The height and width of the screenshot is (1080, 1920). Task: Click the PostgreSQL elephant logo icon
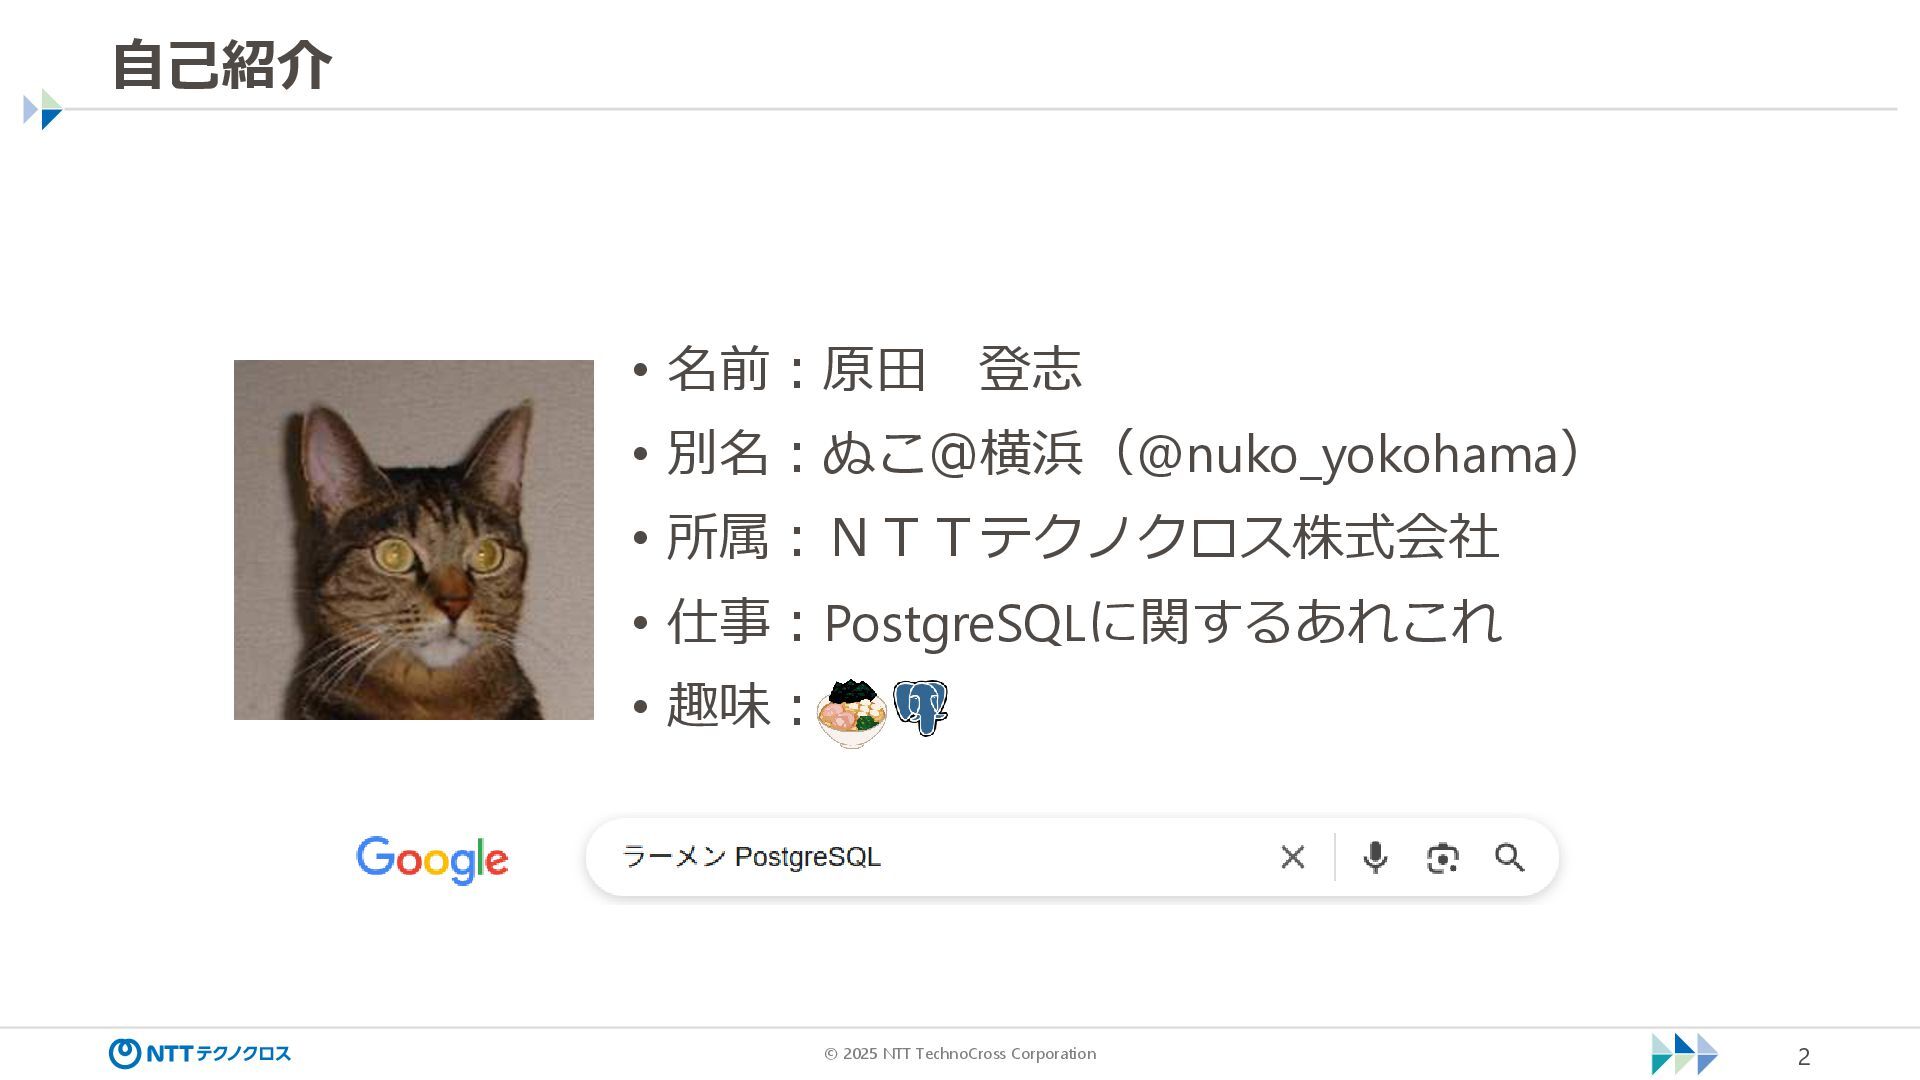coord(920,708)
